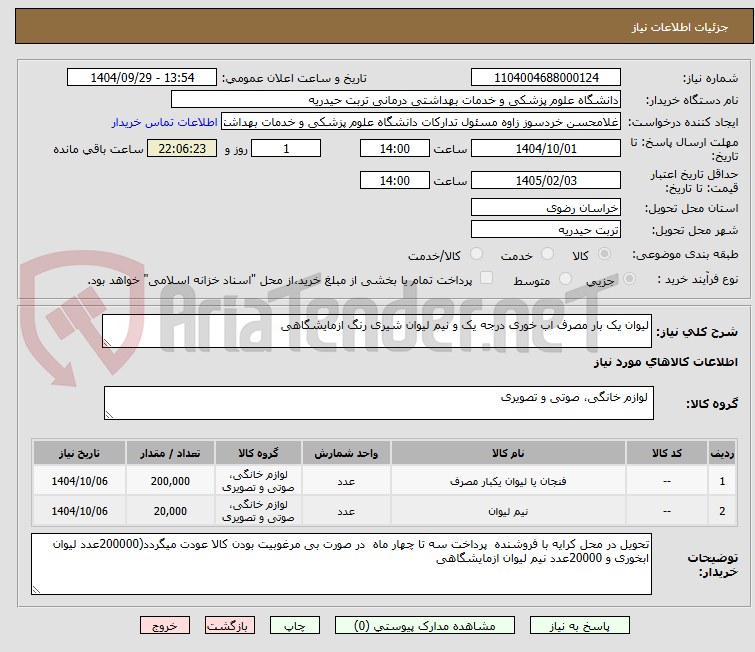Click the delivery city field تربت حیدریه

(546, 229)
